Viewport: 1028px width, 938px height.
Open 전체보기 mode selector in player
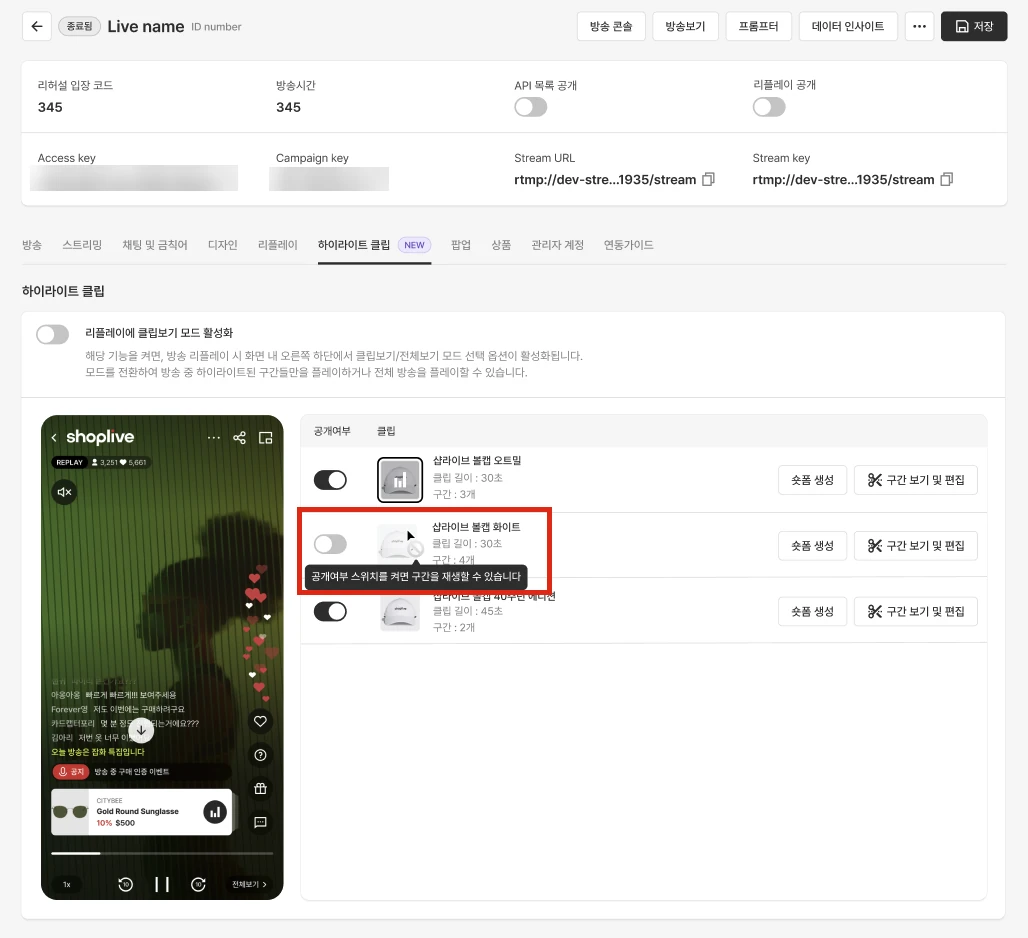point(249,884)
